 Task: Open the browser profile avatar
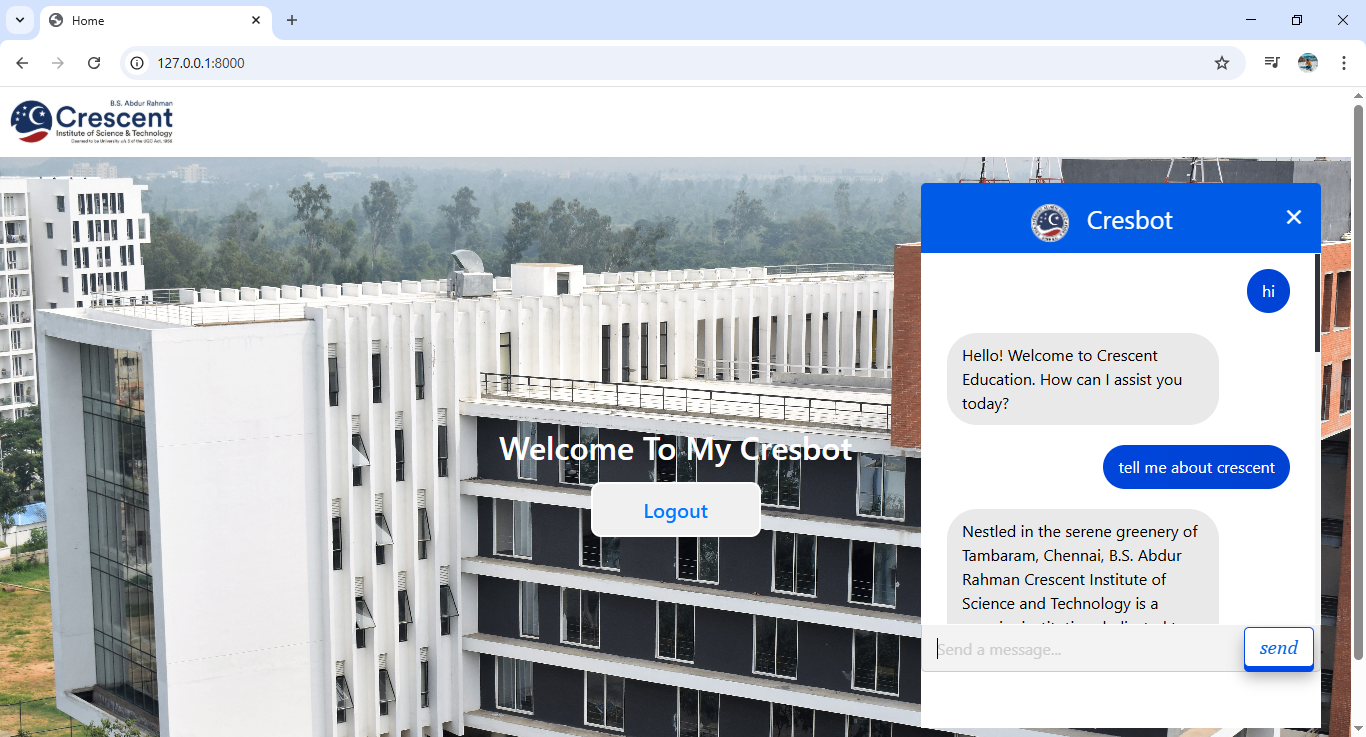[x=1308, y=62]
